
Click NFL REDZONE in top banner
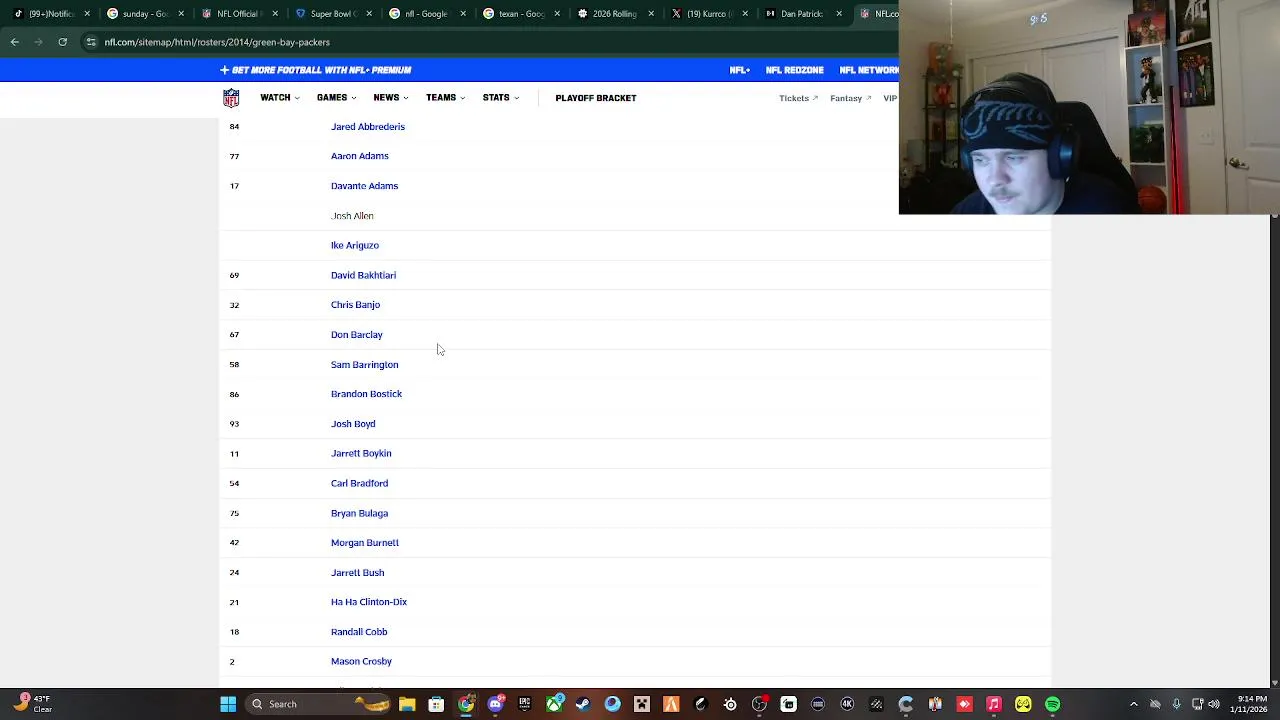tap(795, 70)
